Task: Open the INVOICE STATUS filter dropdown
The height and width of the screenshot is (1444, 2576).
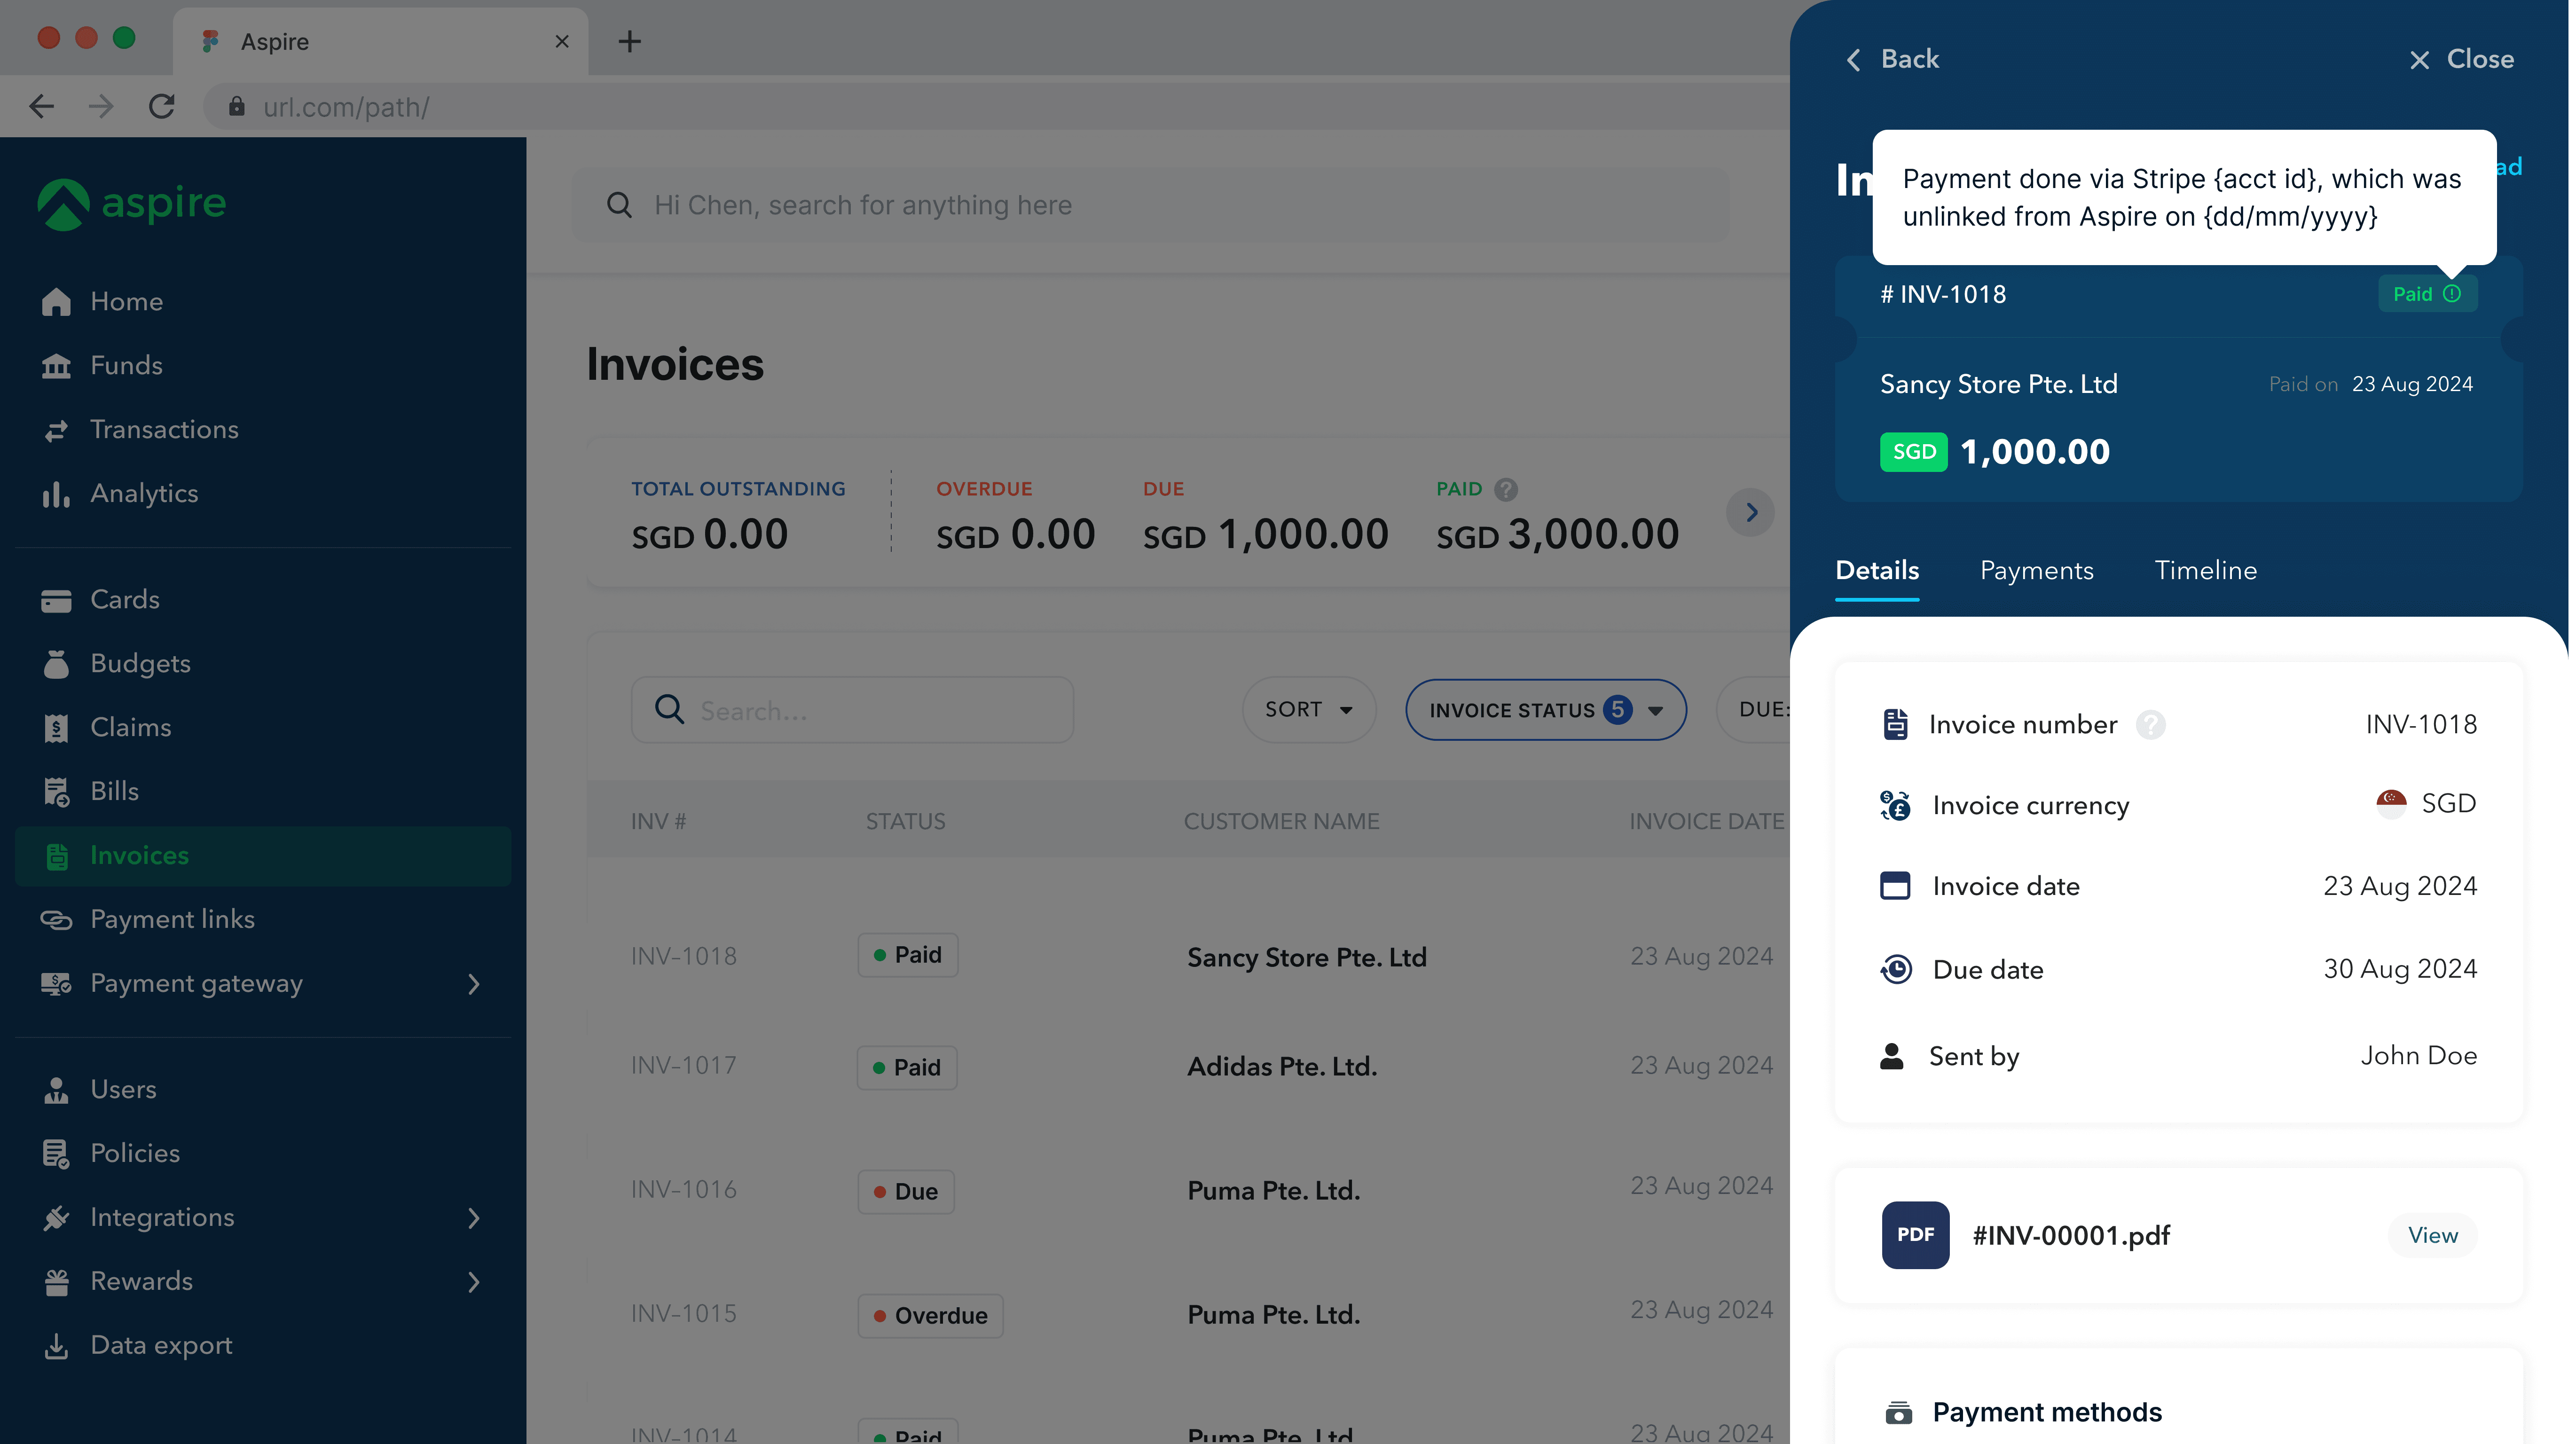Action: [x=1545, y=710]
